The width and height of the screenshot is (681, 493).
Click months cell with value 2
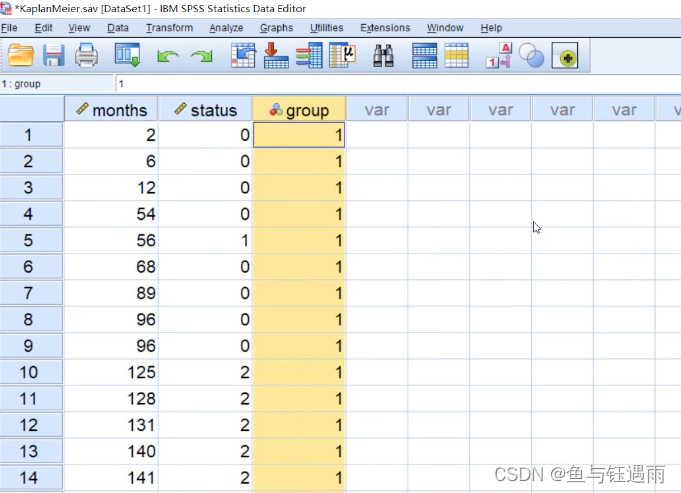(x=111, y=135)
